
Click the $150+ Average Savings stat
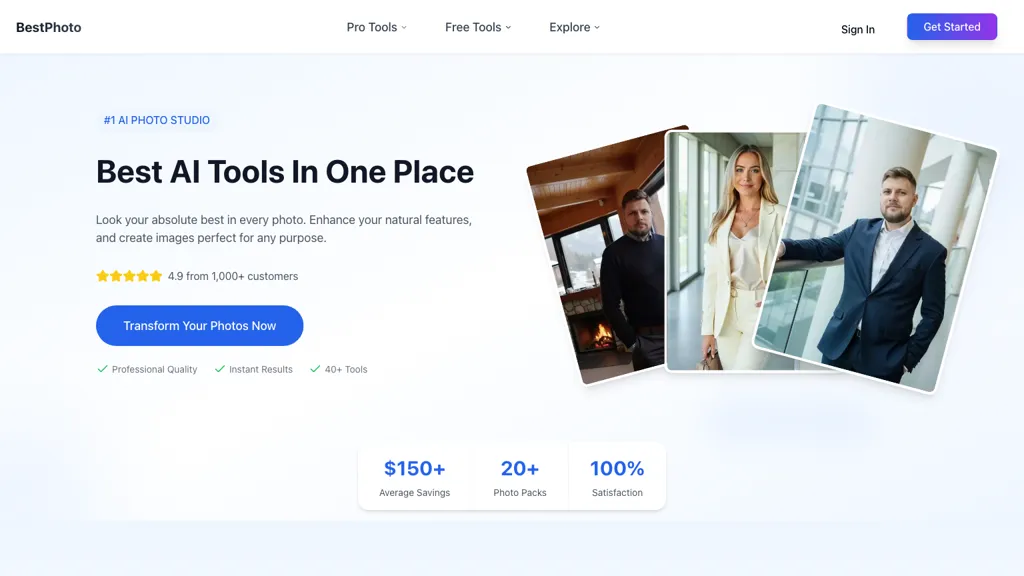414,477
